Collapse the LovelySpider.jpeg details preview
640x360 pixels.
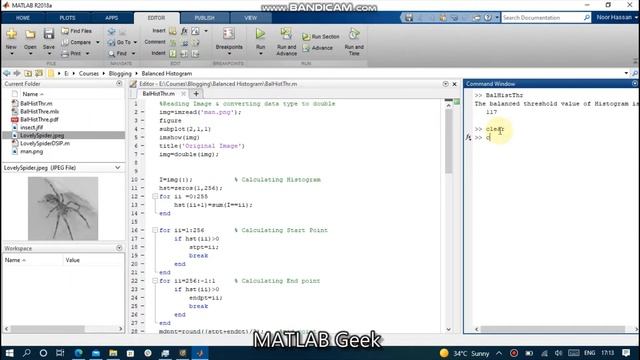(118, 168)
